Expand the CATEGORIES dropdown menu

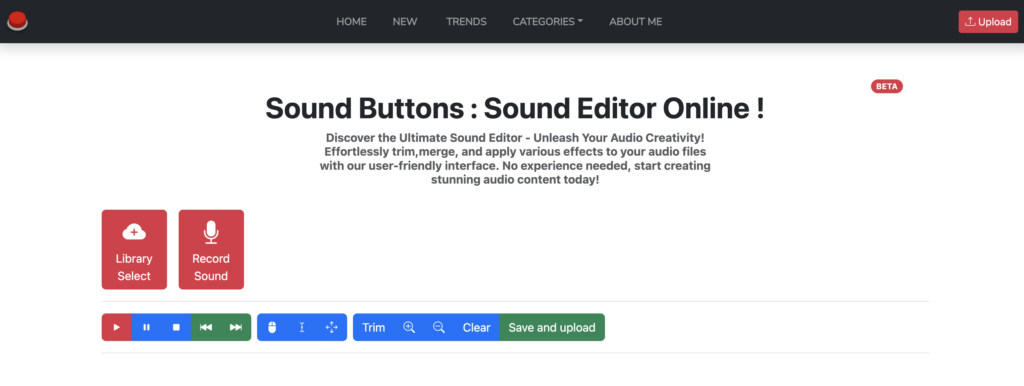point(548,22)
